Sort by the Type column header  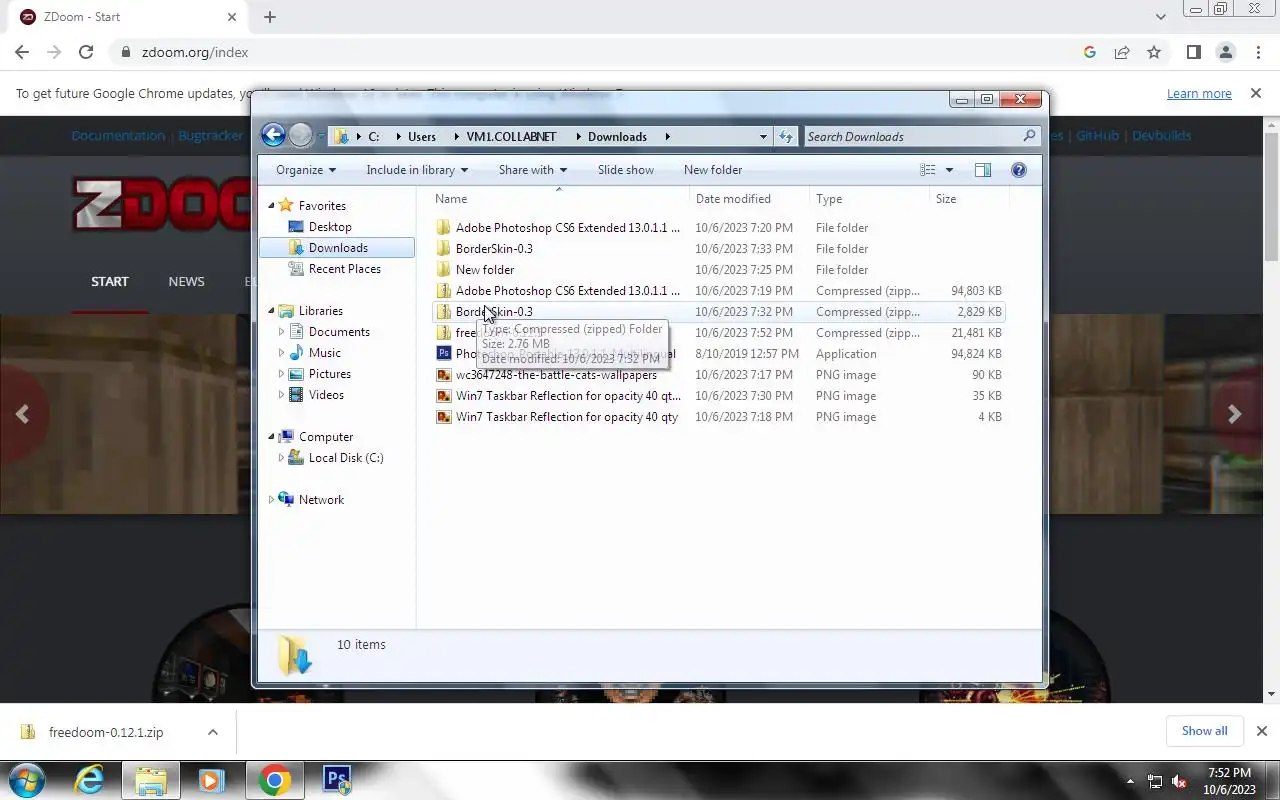click(x=869, y=199)
